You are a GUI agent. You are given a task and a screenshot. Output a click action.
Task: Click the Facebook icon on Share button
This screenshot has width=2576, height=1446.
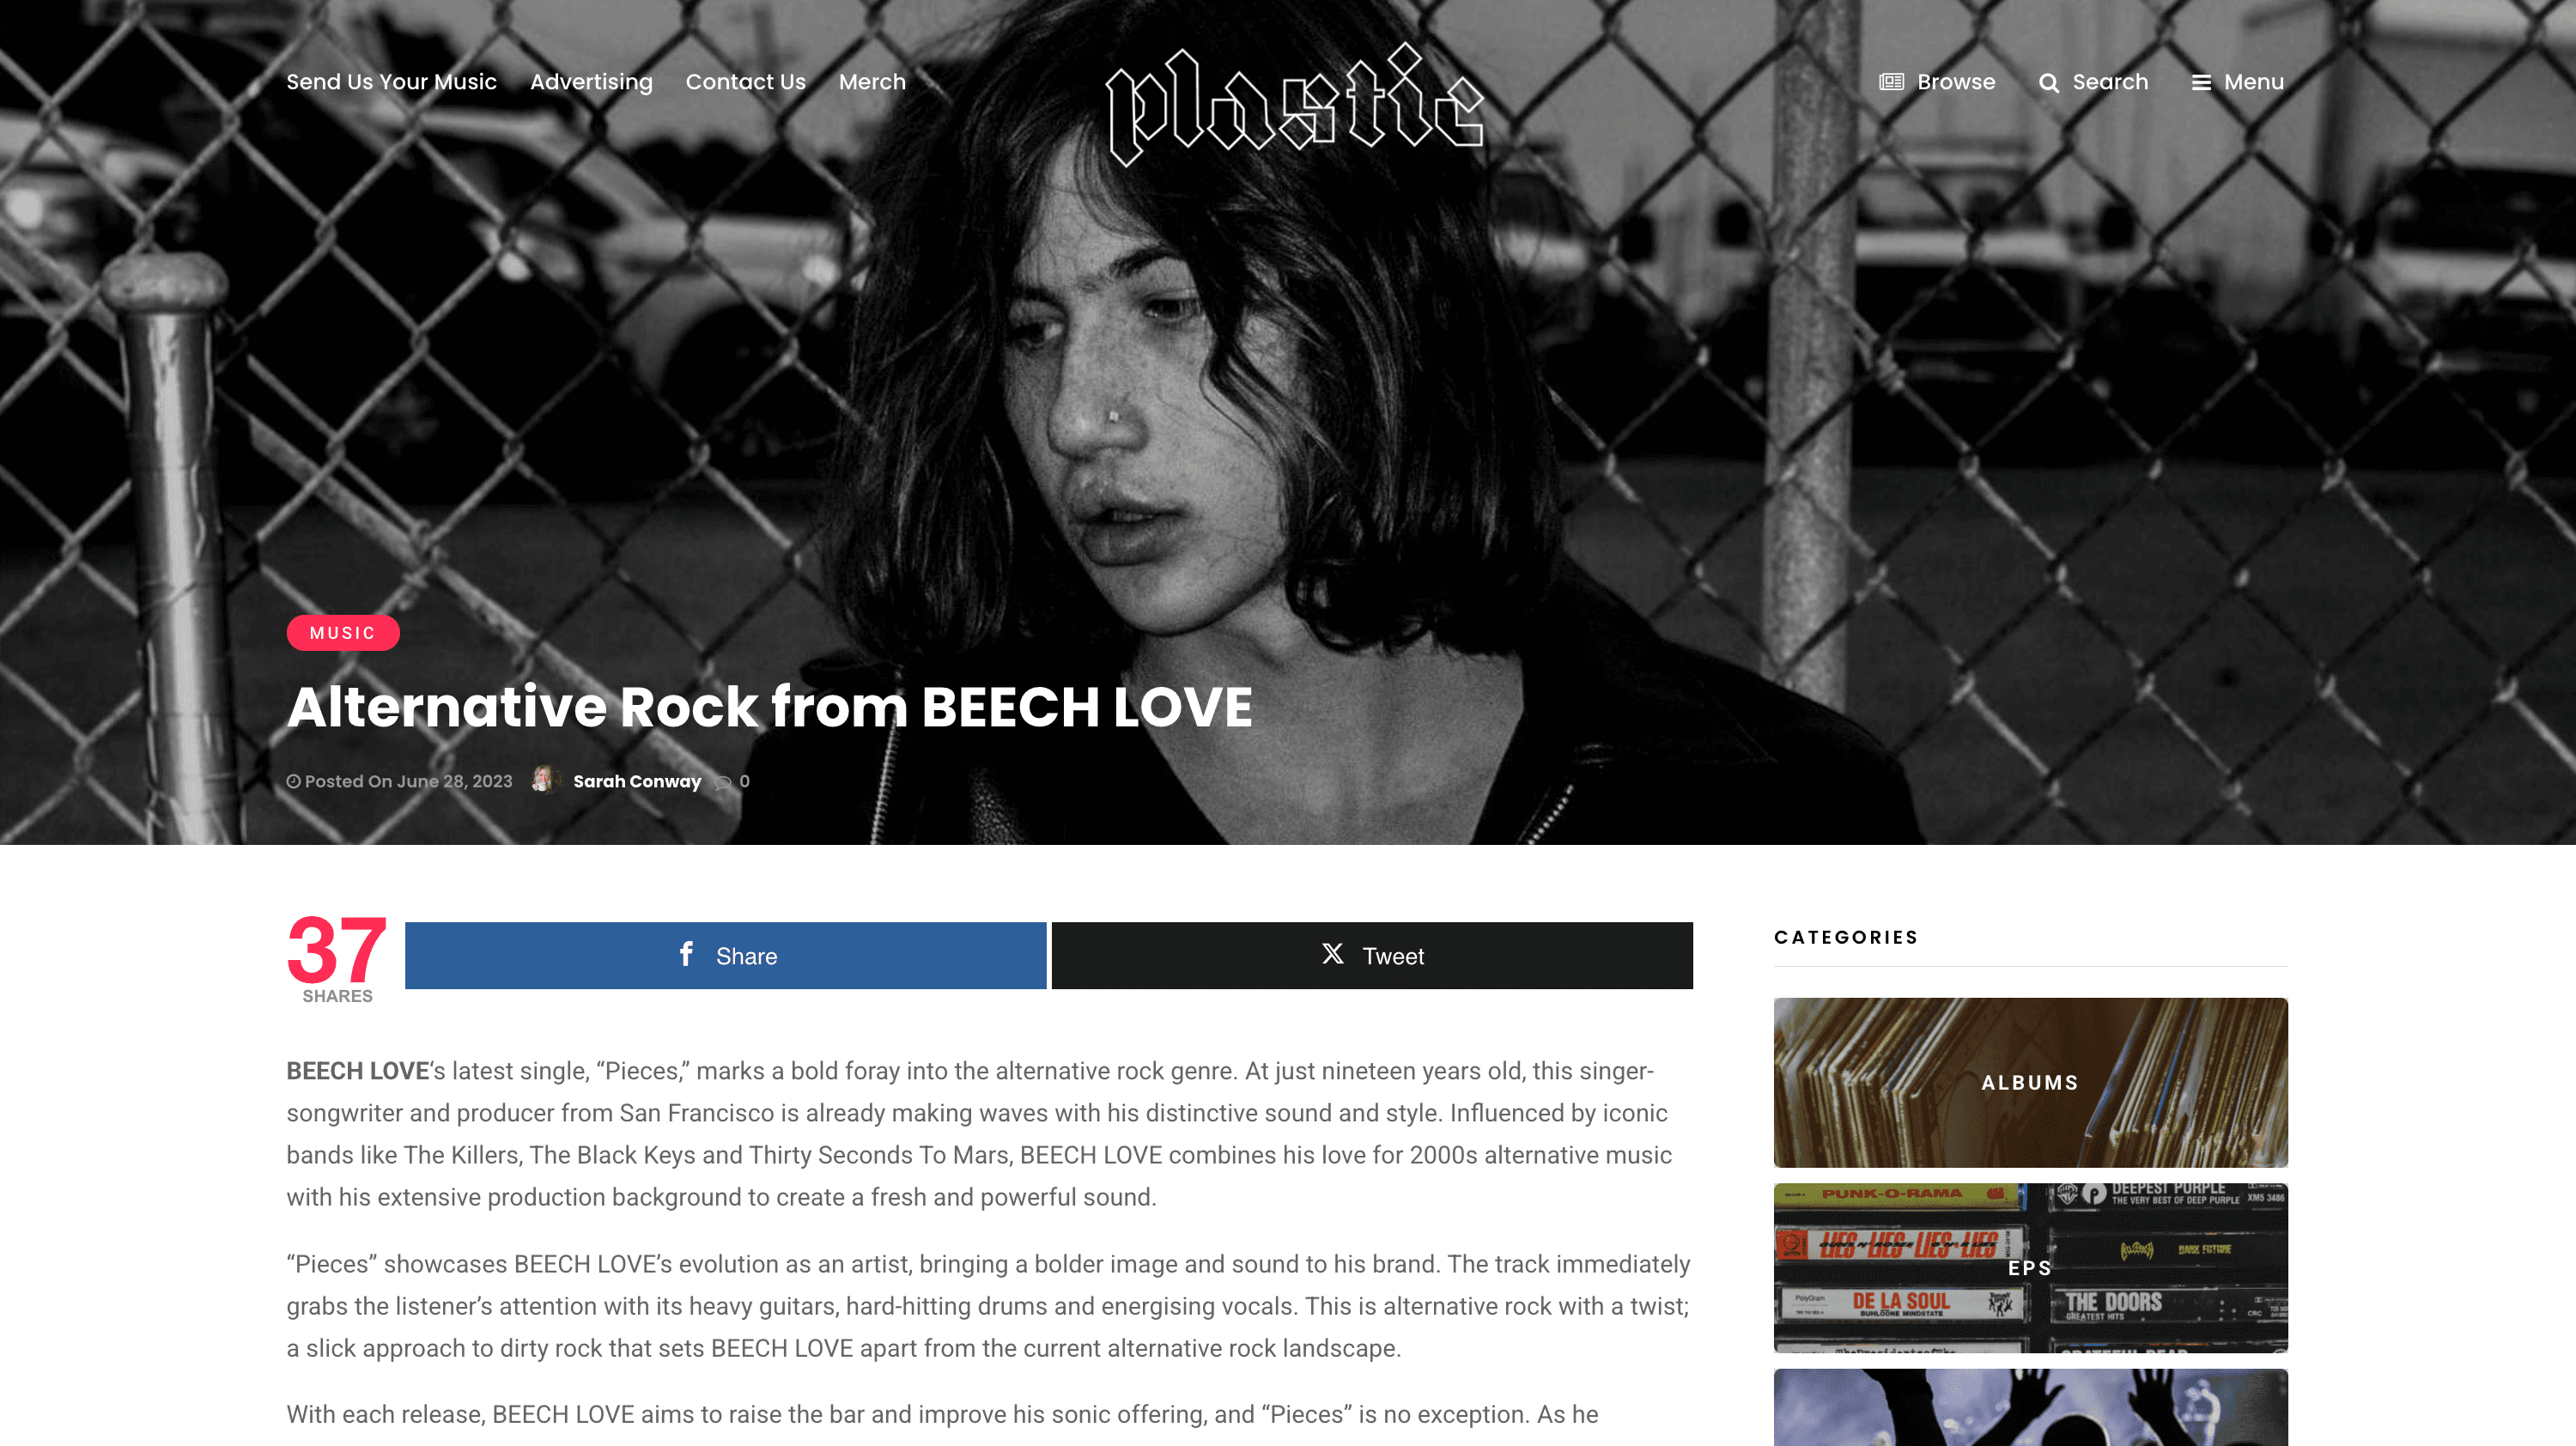686,954
